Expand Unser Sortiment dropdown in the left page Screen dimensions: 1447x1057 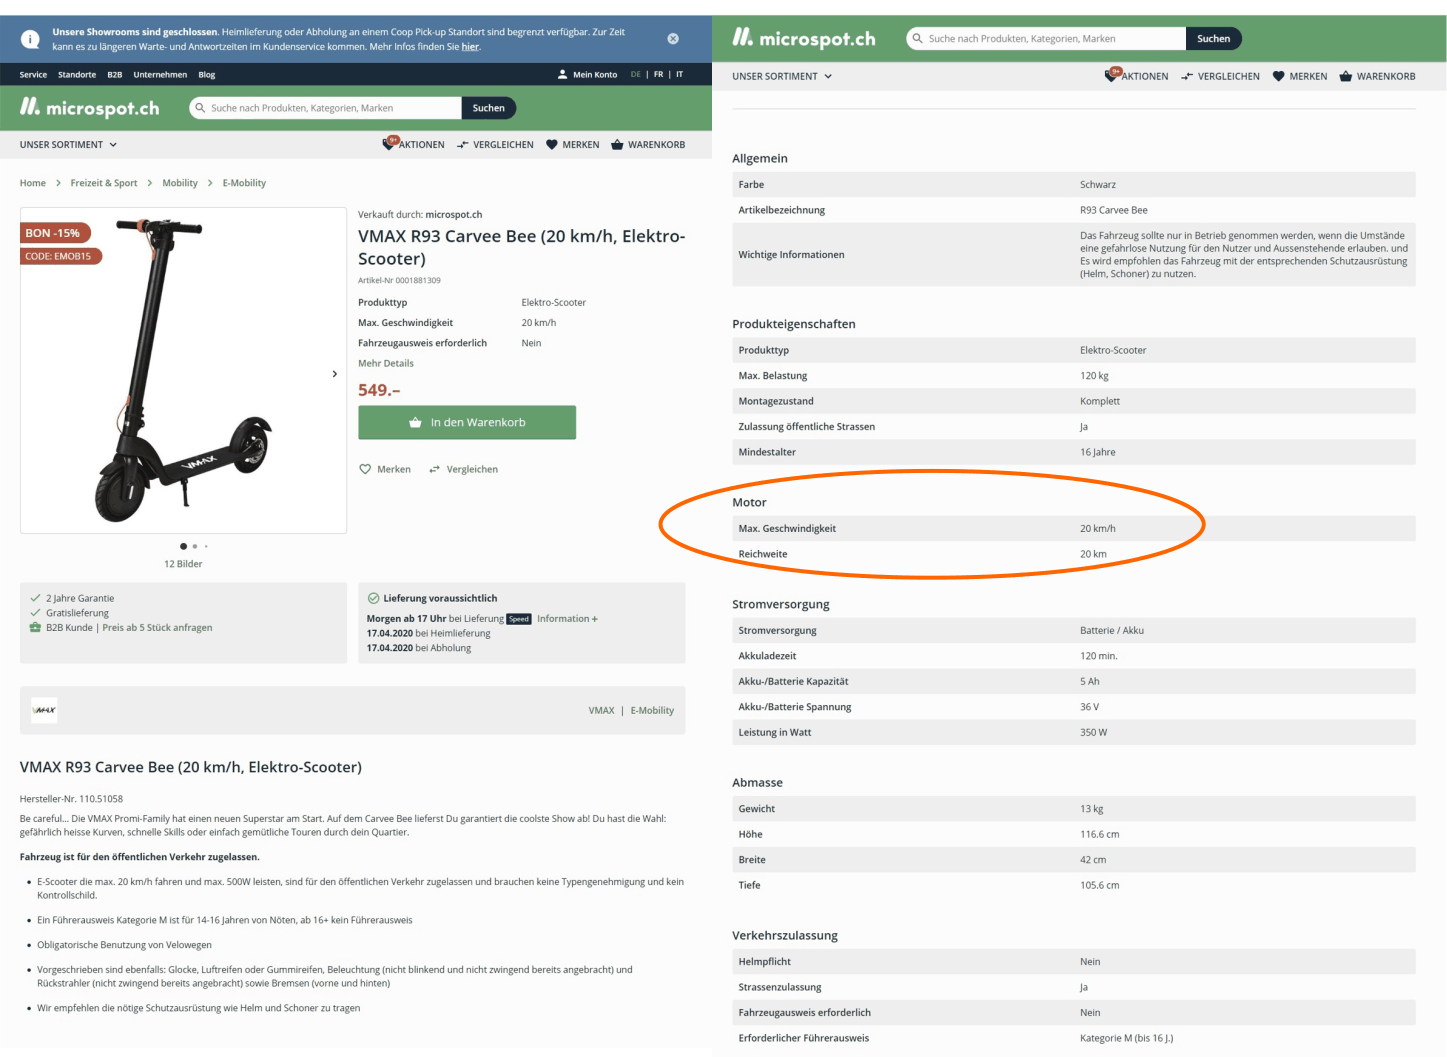coord(68,145)
